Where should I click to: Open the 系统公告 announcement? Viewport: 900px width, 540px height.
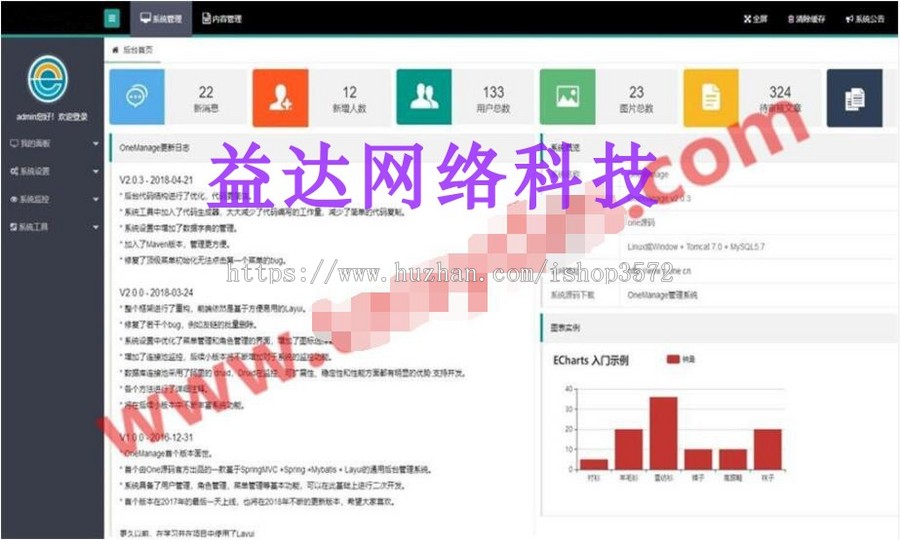pyautogui.click(x=864, y=19)
